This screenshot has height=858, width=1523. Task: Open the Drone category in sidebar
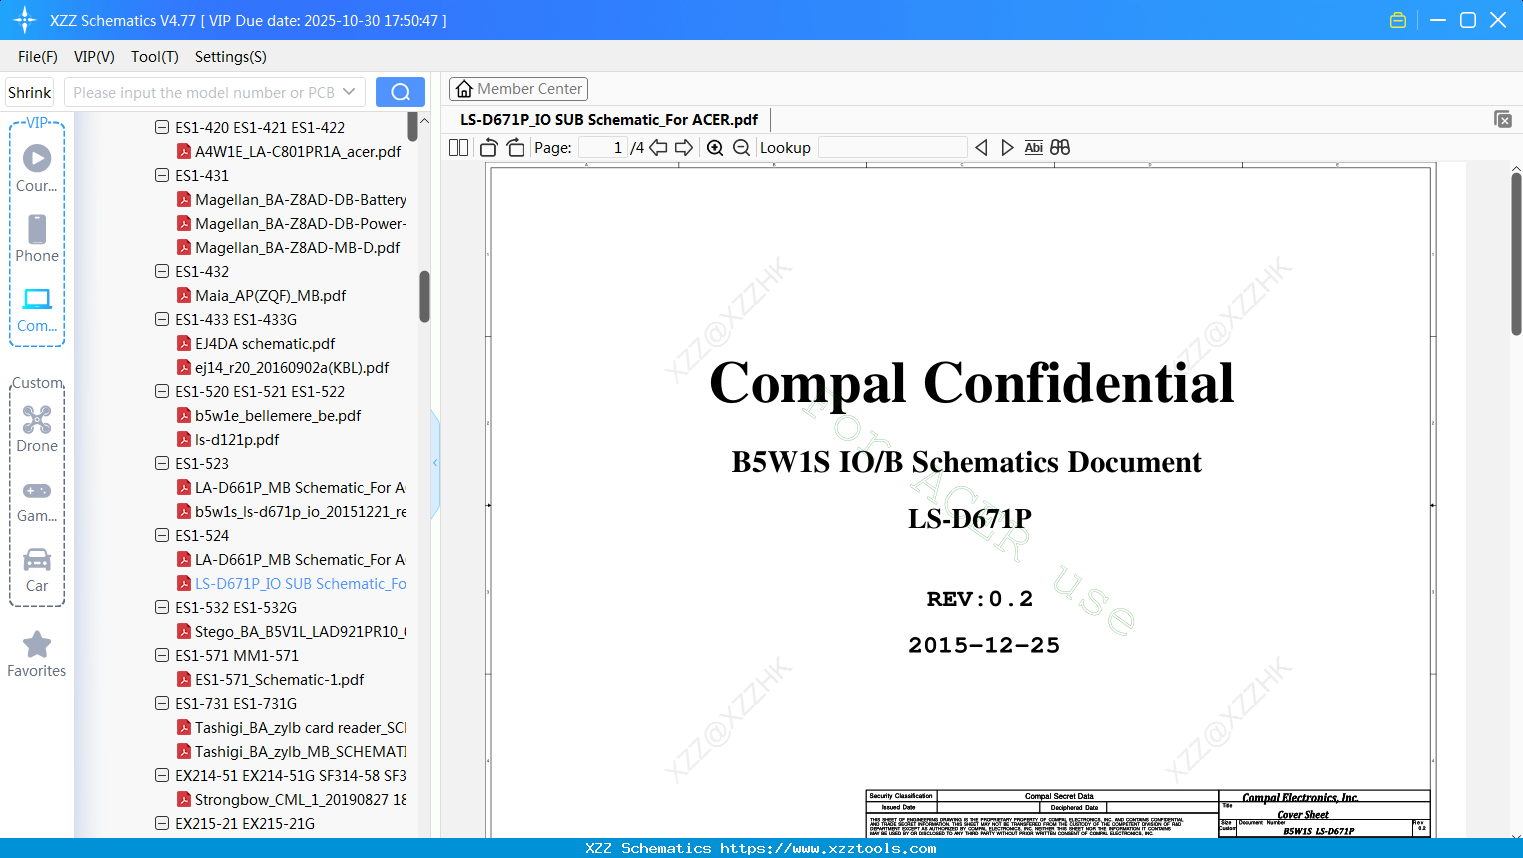coord(37,429)
